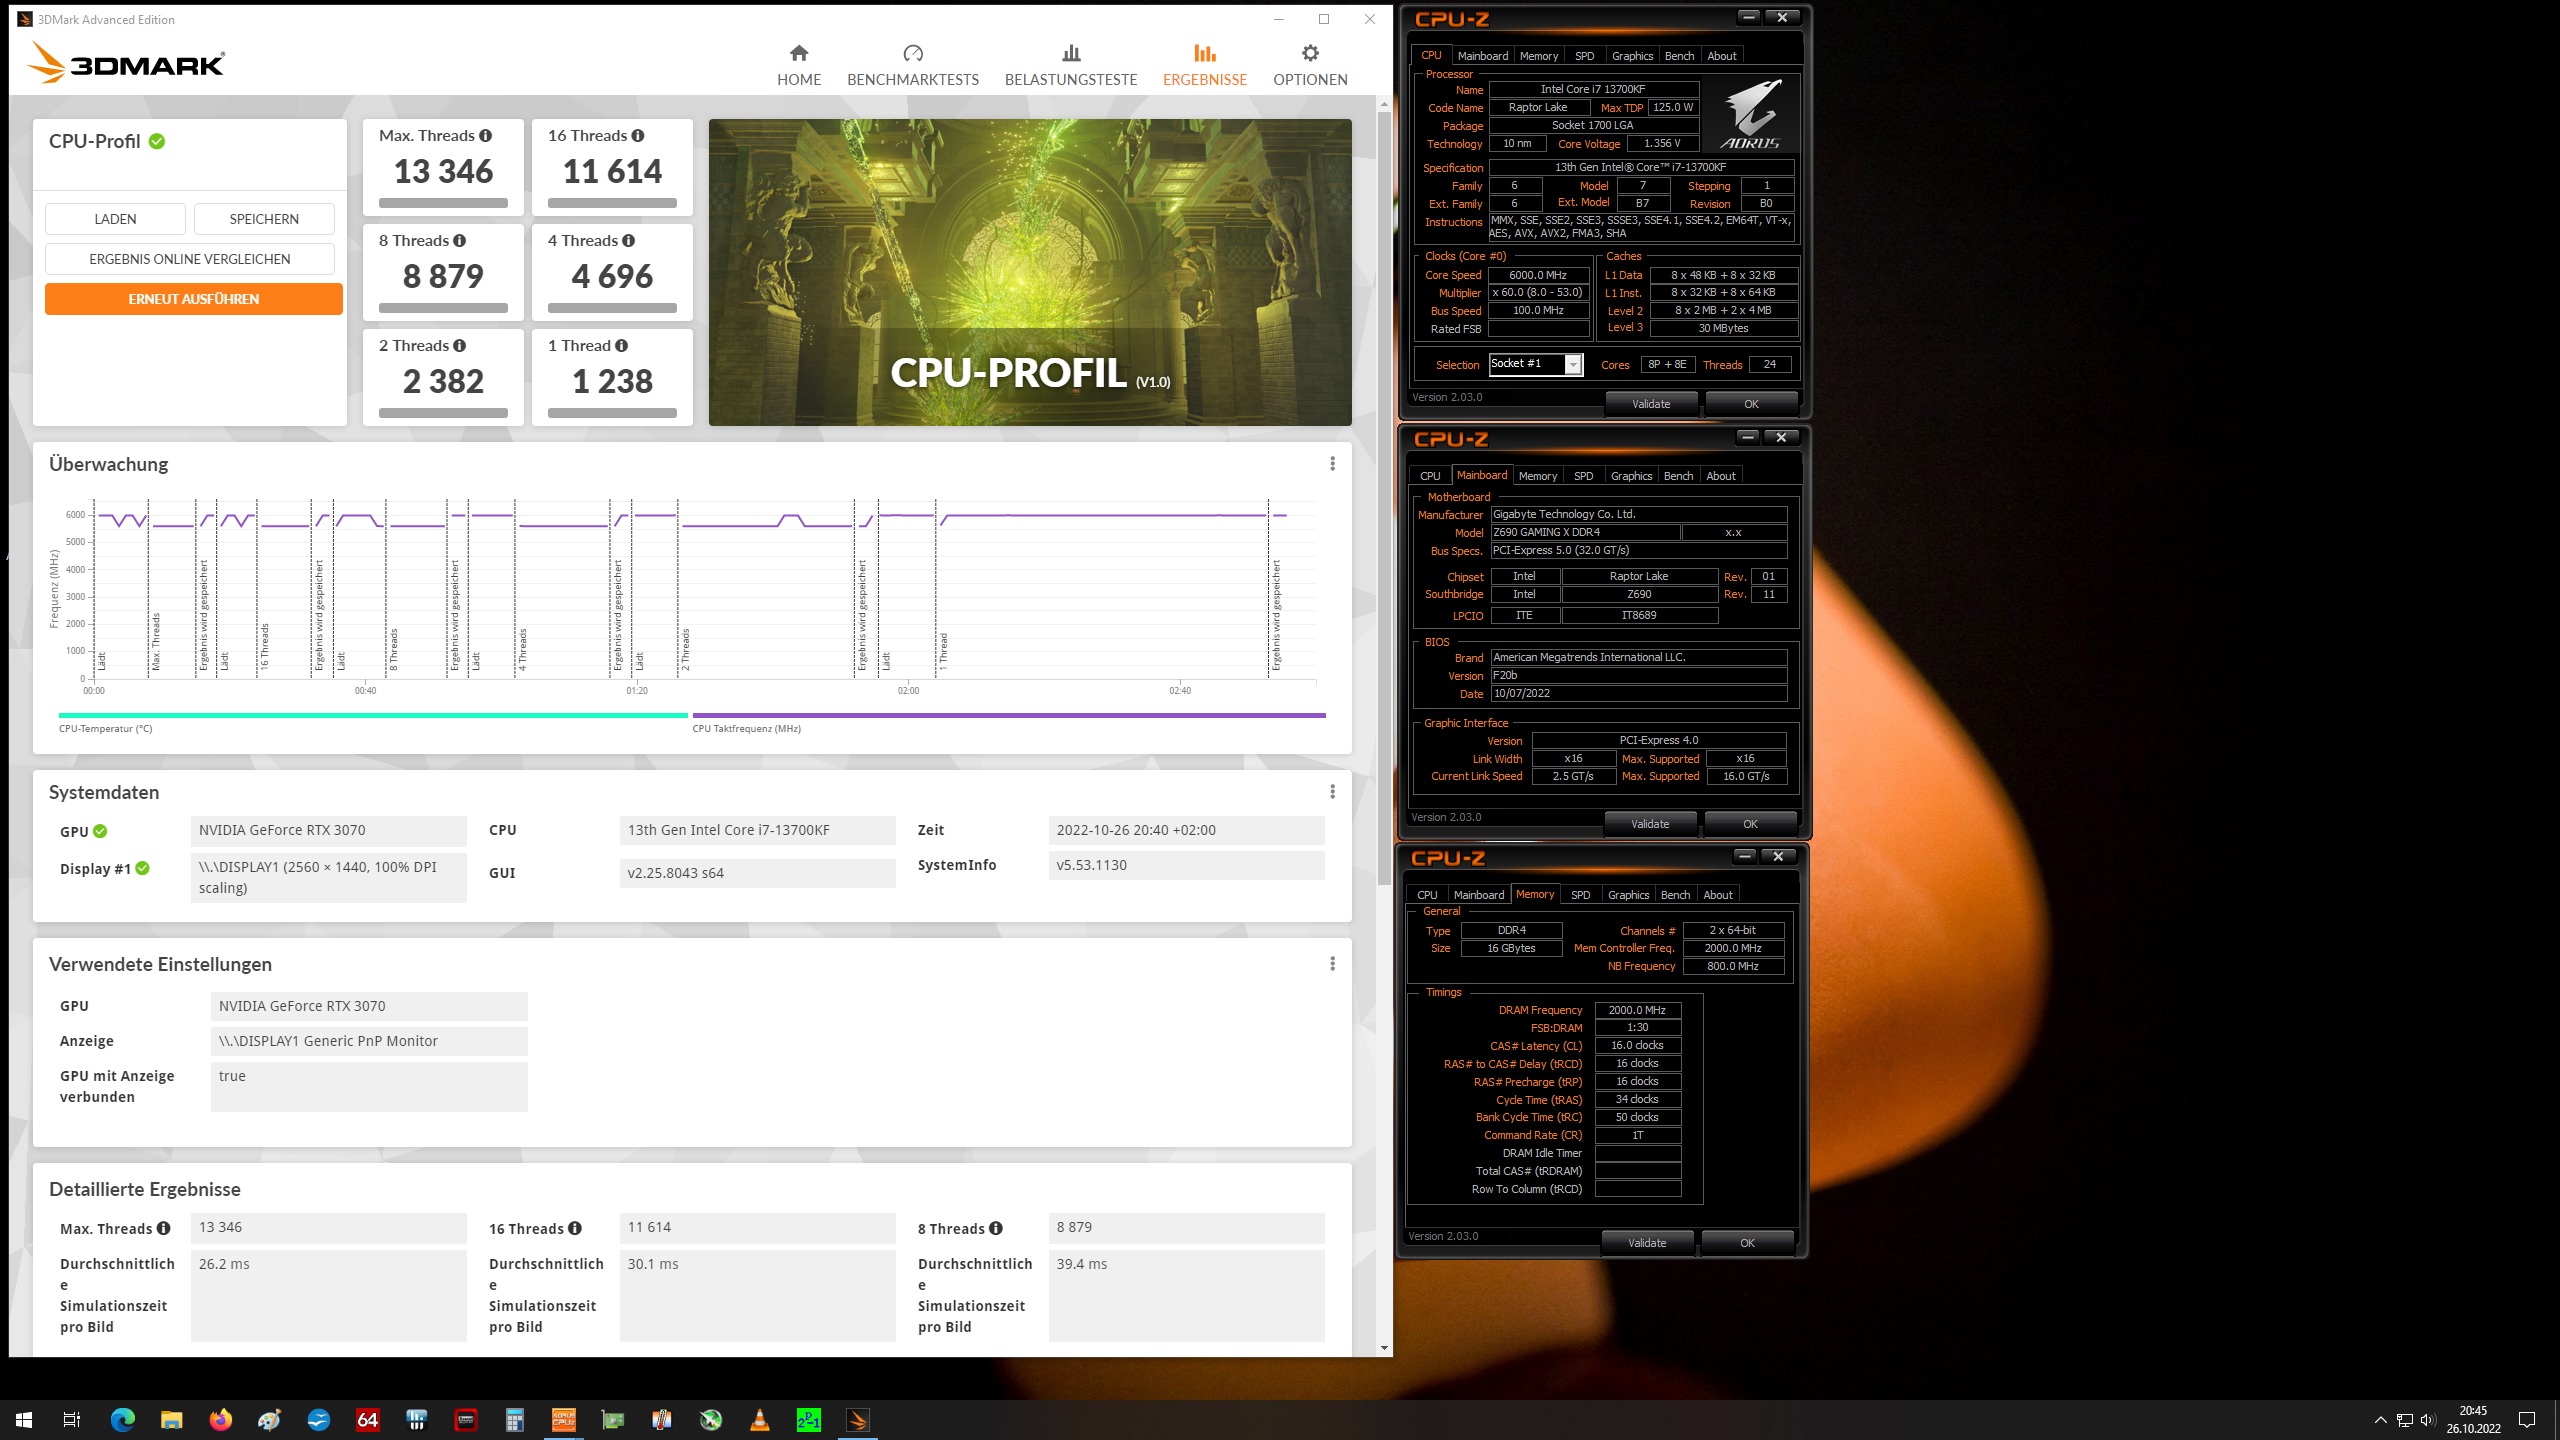Screen dimensions: 2560x1440
Task: Open BELASTUNGSTESTE stress tests section
Action: tap(1071, 66)
